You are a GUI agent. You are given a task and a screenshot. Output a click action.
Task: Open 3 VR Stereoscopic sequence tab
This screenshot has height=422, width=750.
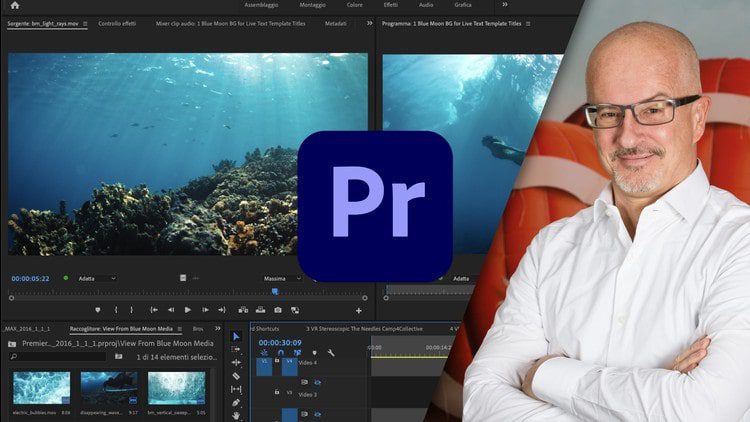coord(364,329)
